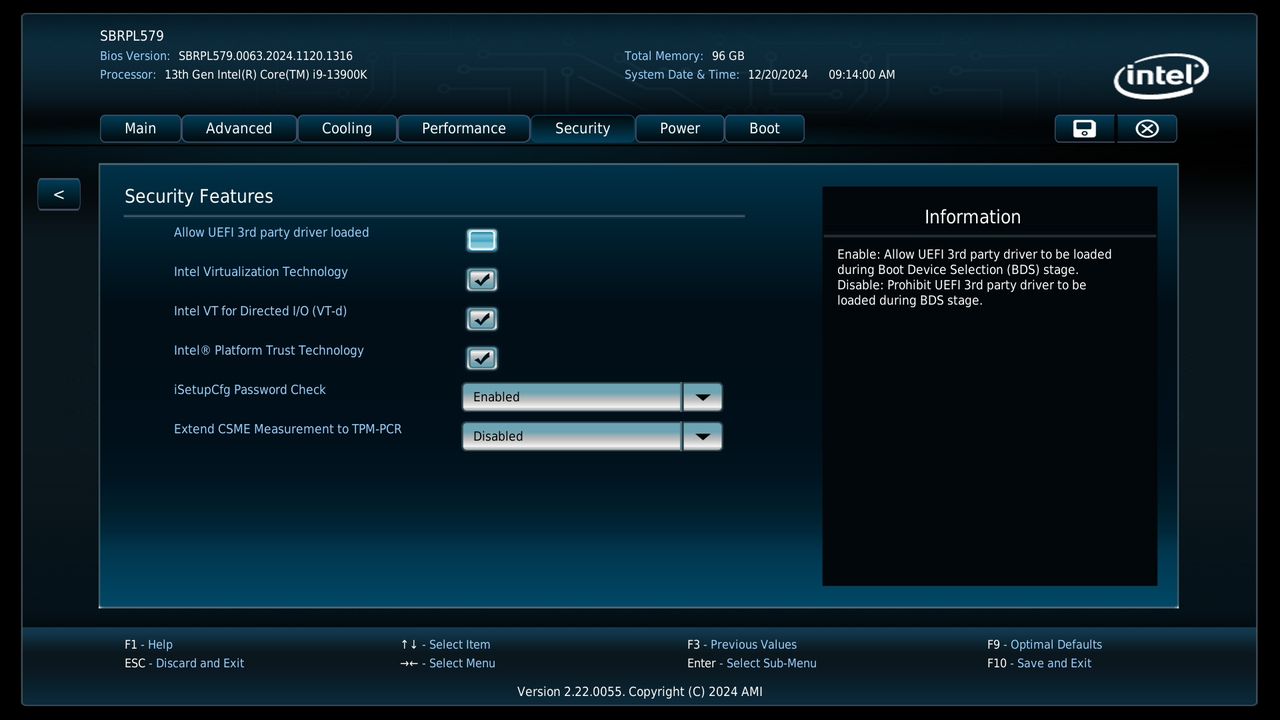Enable Allow UEFI 3rd party driver loaded checkbox
1280x720 pixels.
482,240
